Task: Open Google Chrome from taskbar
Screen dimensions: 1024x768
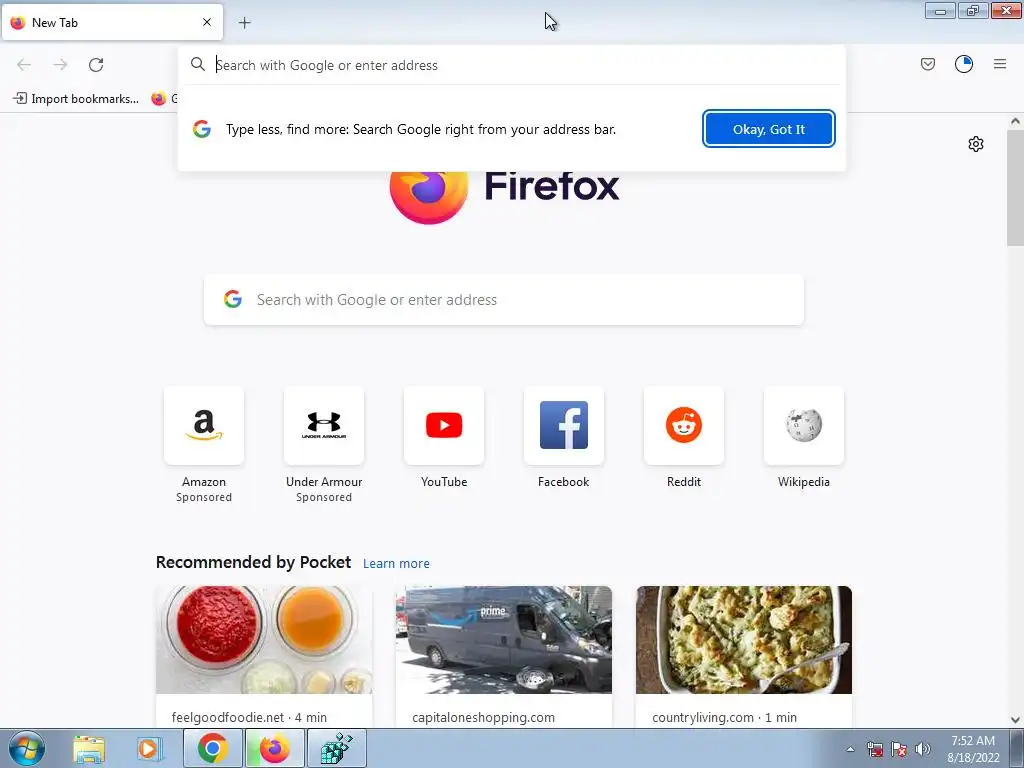Action: [x=212, y=748]
